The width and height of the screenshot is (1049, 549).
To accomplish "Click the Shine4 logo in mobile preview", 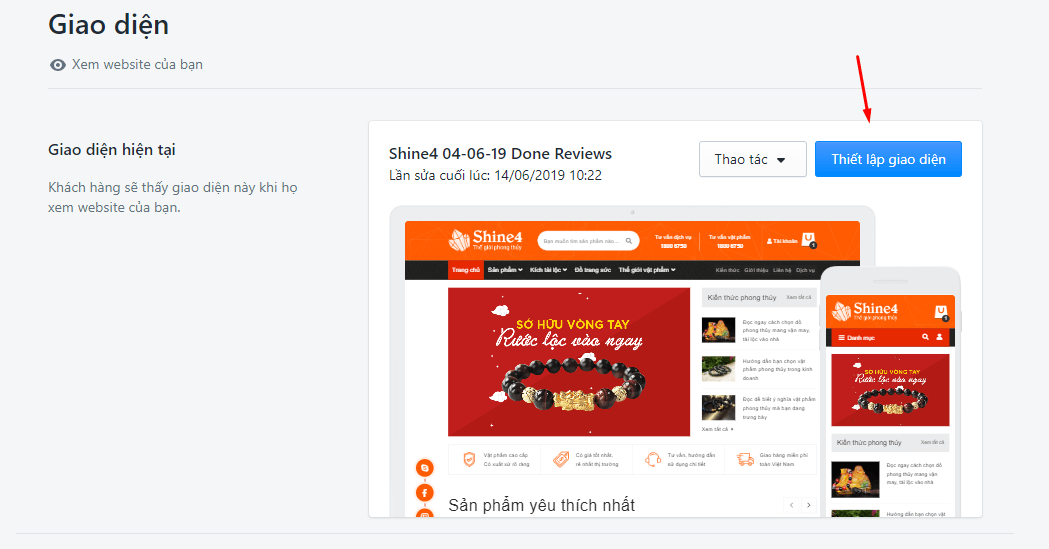I will [x=865, y=312].
